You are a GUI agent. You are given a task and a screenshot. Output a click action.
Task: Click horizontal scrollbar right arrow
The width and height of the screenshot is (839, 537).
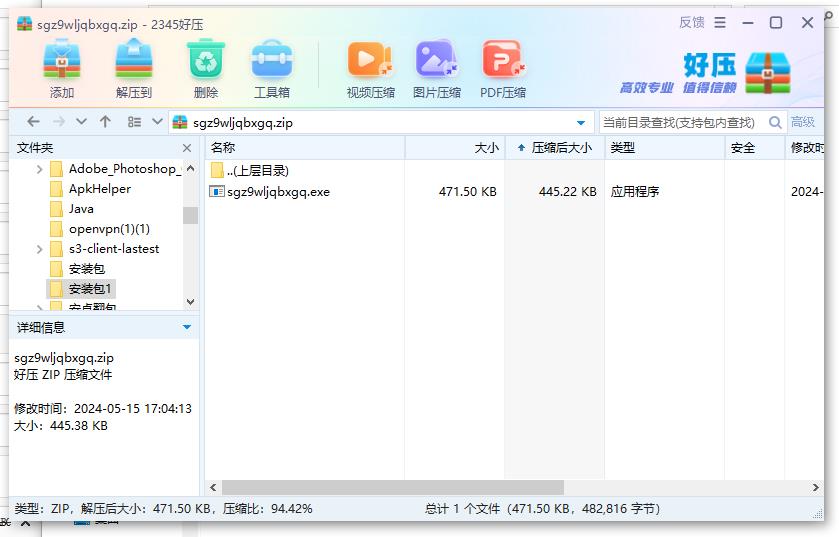pos(815,487)
